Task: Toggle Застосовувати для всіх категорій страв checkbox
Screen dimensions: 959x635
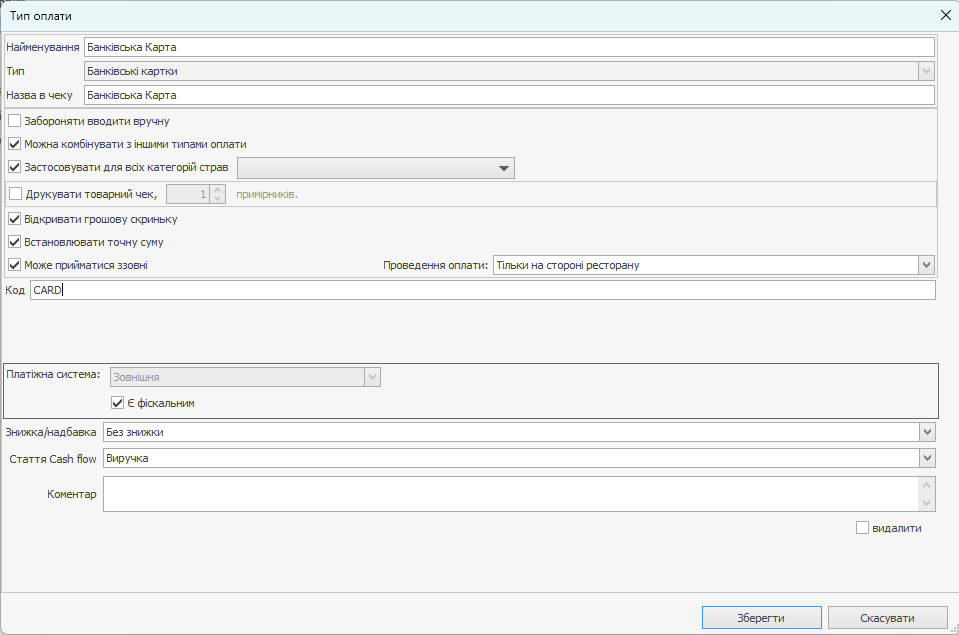Action: pyautogui.click(x=14, y=167)
